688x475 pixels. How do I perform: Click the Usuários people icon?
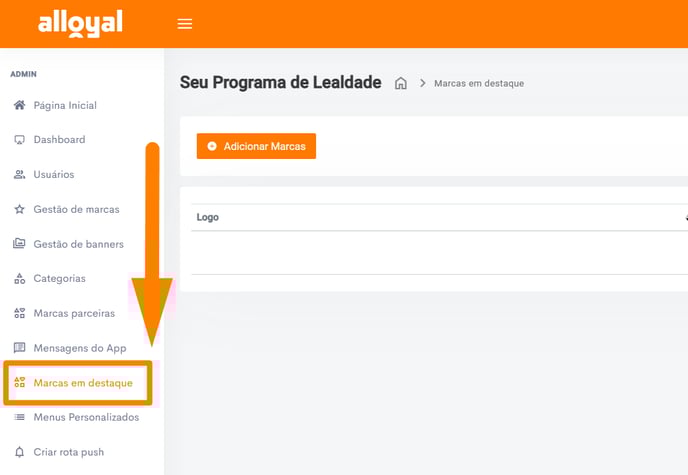point(19,175)
